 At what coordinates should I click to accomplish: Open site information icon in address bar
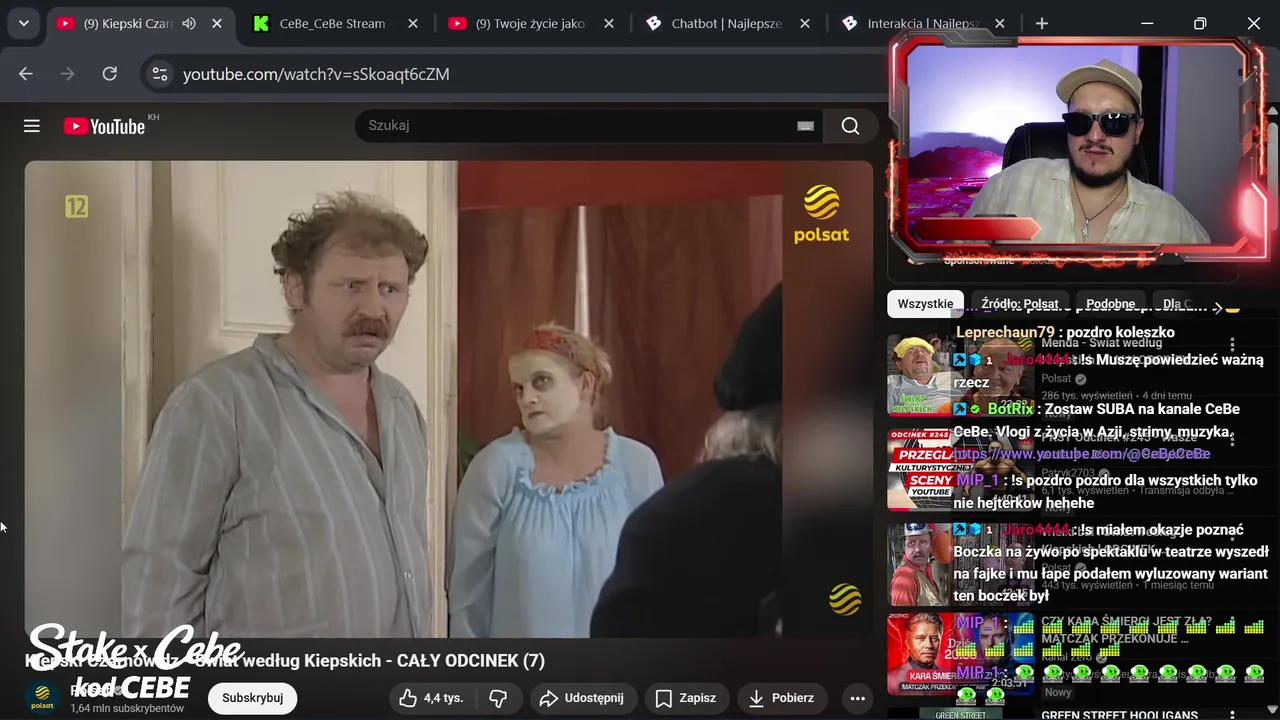(159, 74)
